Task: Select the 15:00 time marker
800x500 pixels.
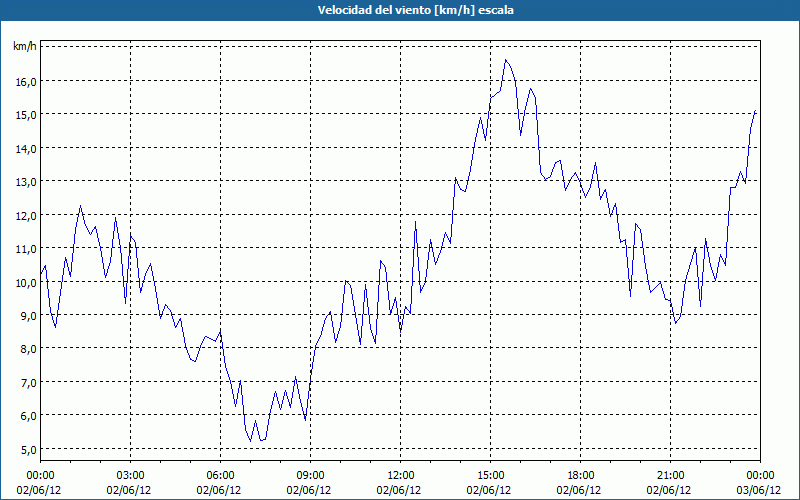Action: tap(490, 476)
